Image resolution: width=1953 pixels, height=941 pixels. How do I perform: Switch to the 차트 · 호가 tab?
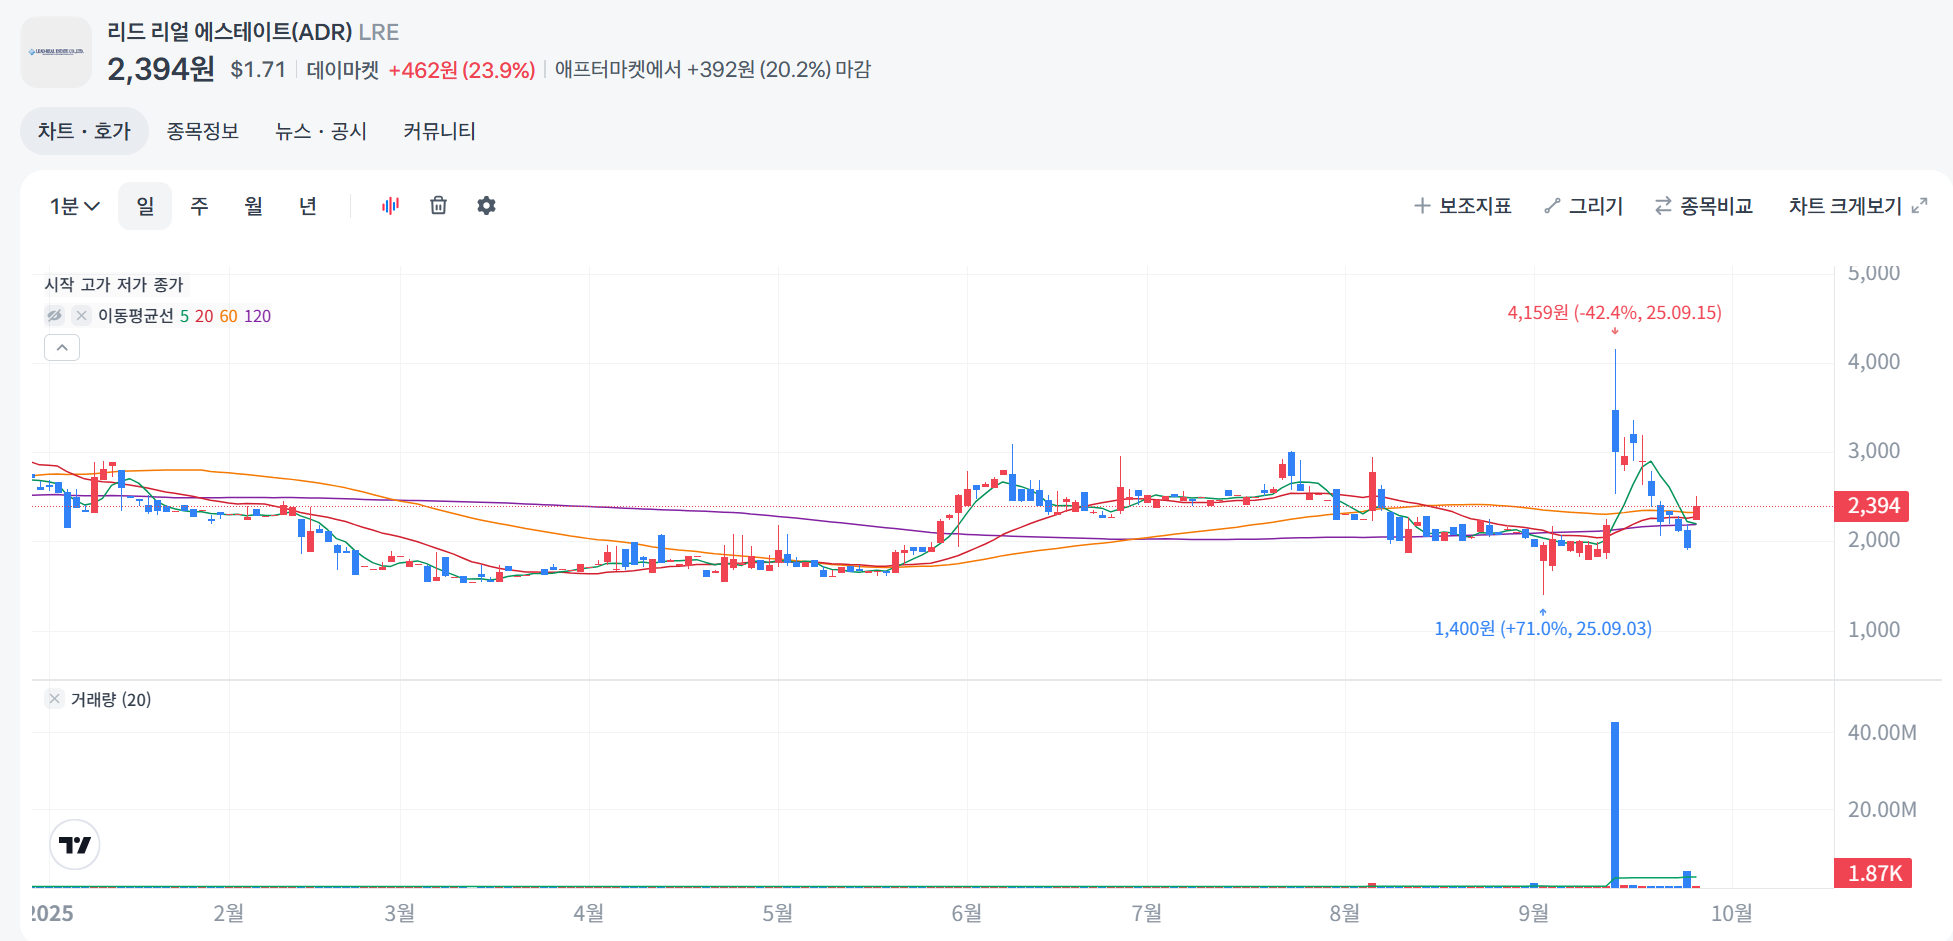tap(84, 131)
